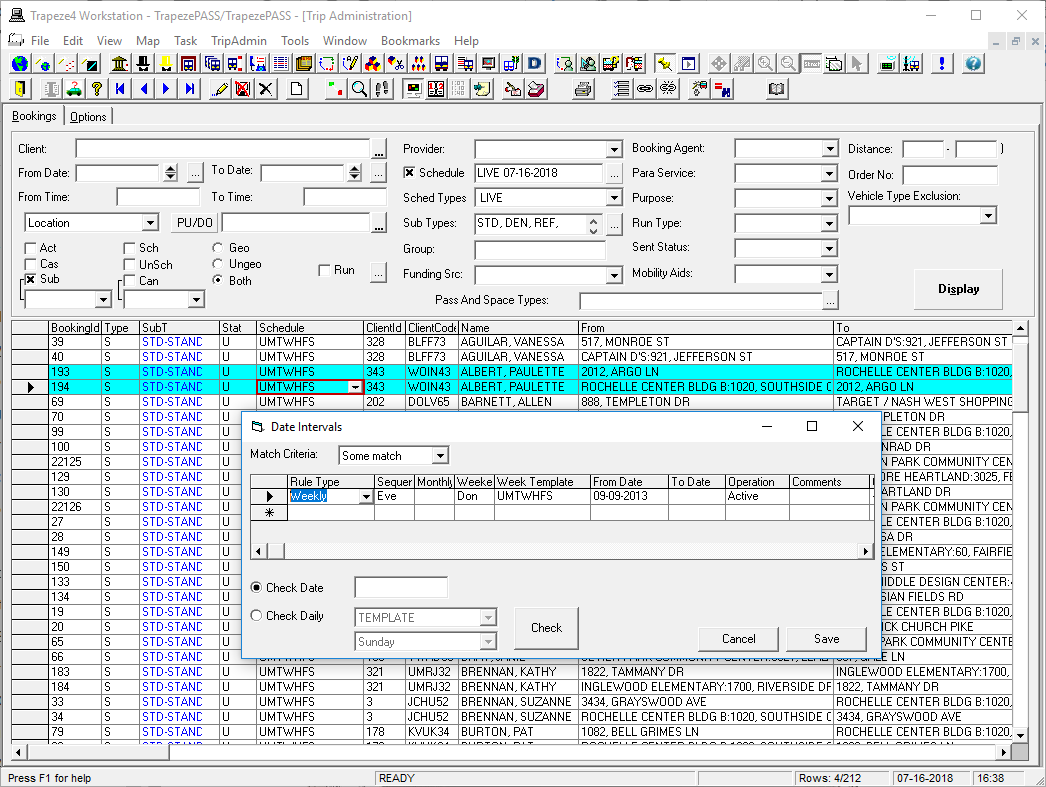Viewport: 1046px width, 787px height.
Task: Open the magnifying glass search icon
Action: click(x=360, y=89)
